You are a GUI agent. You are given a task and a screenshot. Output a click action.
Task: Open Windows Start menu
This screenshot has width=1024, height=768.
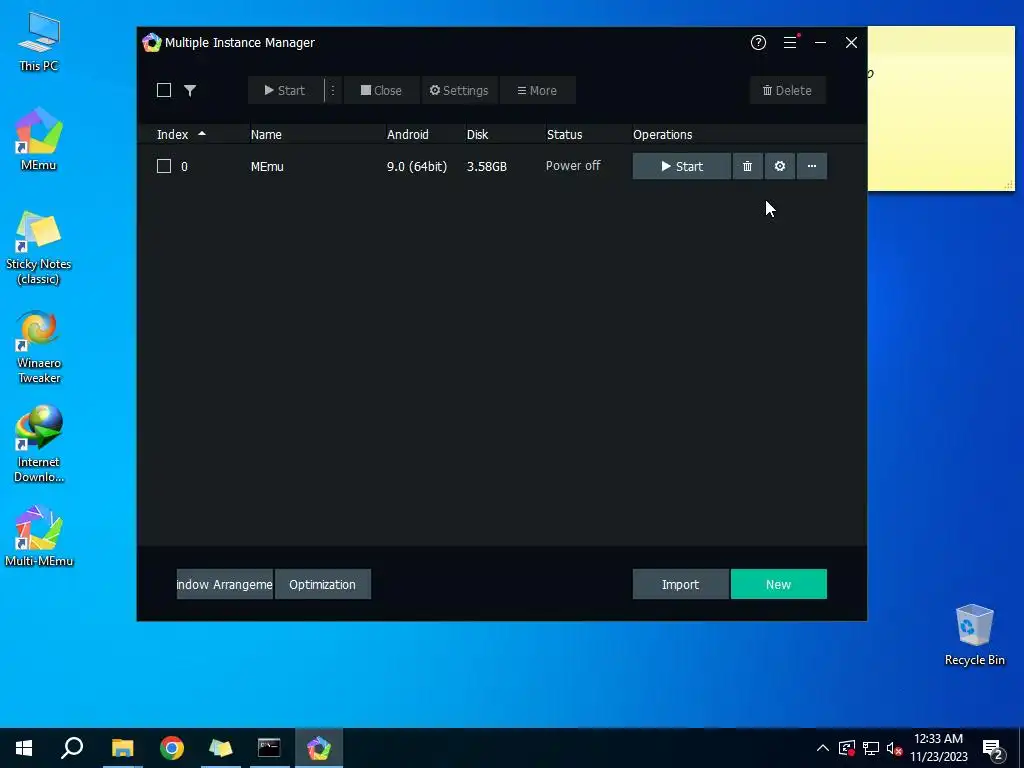coord(24,748)
